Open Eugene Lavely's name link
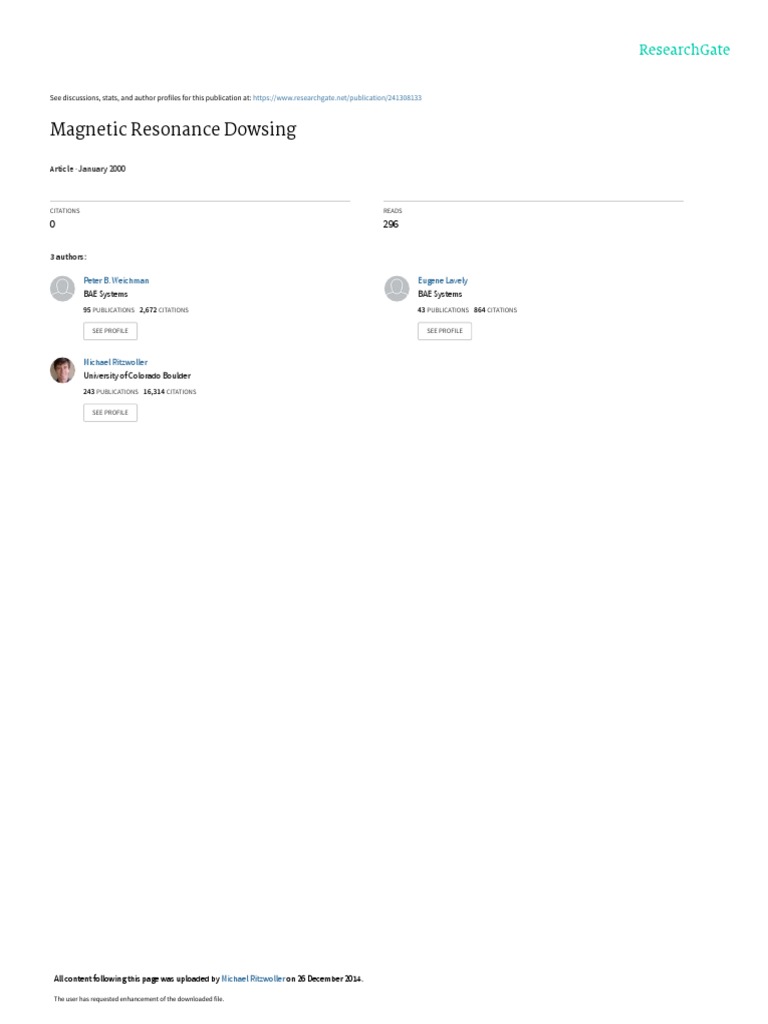 coord(443,280)
